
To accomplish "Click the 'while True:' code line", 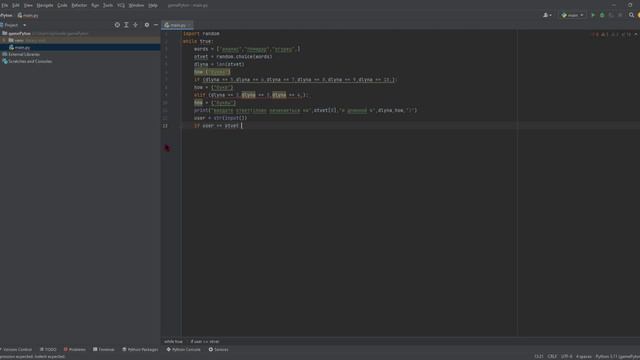I will pos(198,41).
